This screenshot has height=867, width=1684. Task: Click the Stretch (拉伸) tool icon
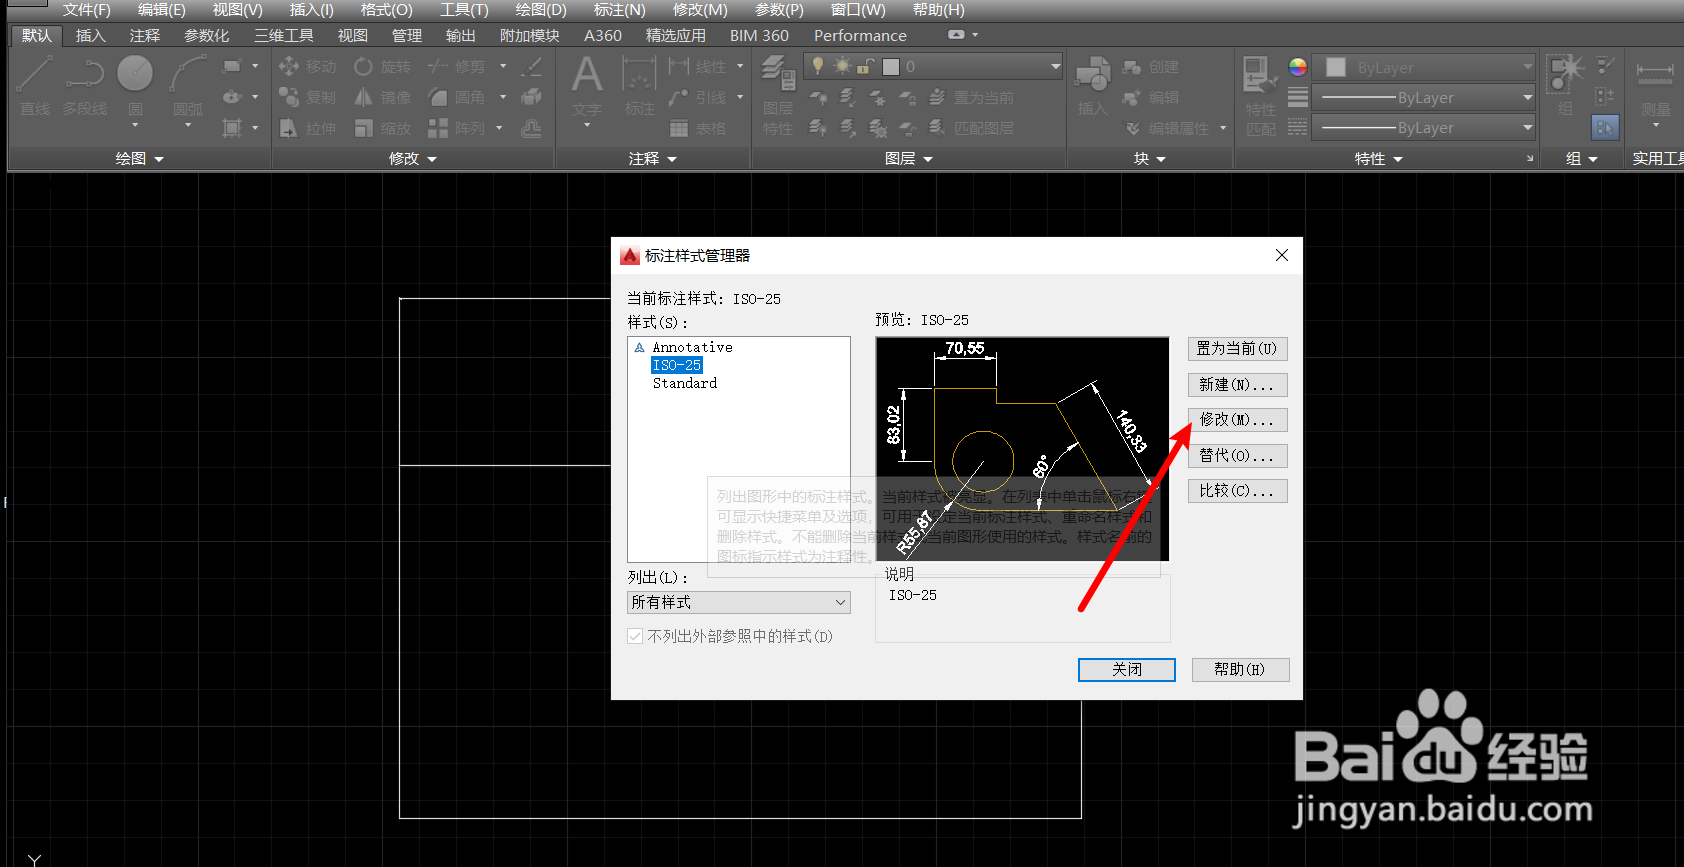coord(289,128)
